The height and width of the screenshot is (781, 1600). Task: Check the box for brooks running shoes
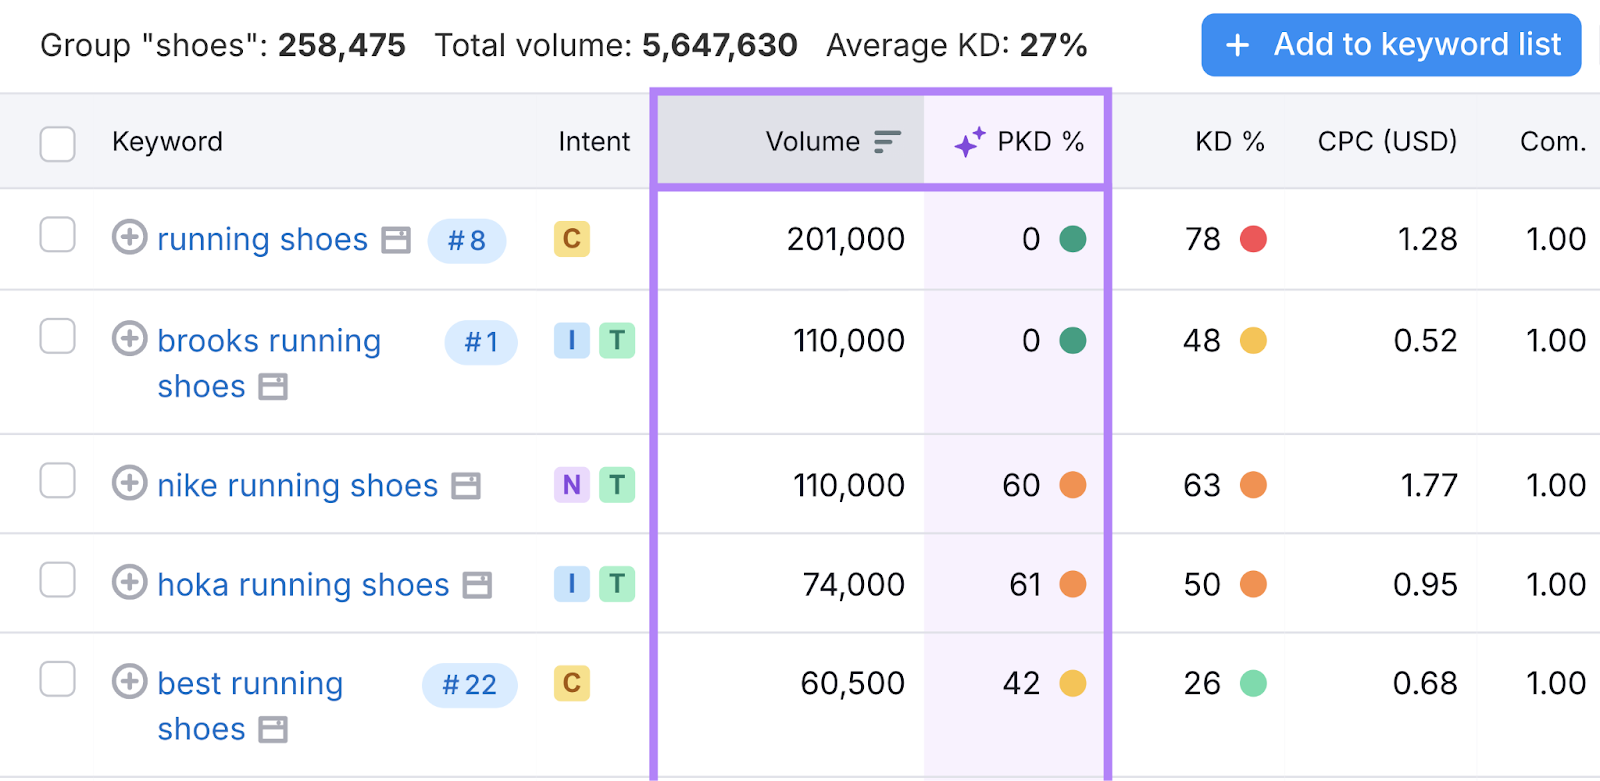point(57,337)
